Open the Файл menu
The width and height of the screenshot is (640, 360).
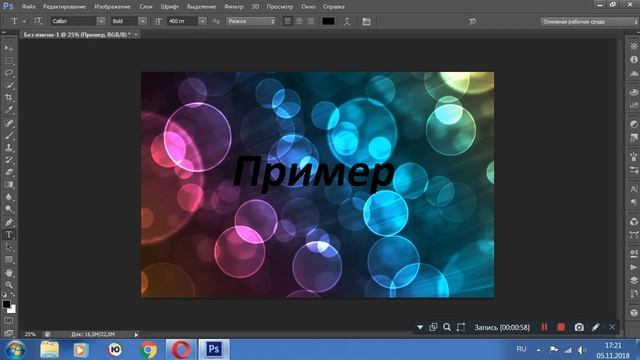[x=29, y=7]
